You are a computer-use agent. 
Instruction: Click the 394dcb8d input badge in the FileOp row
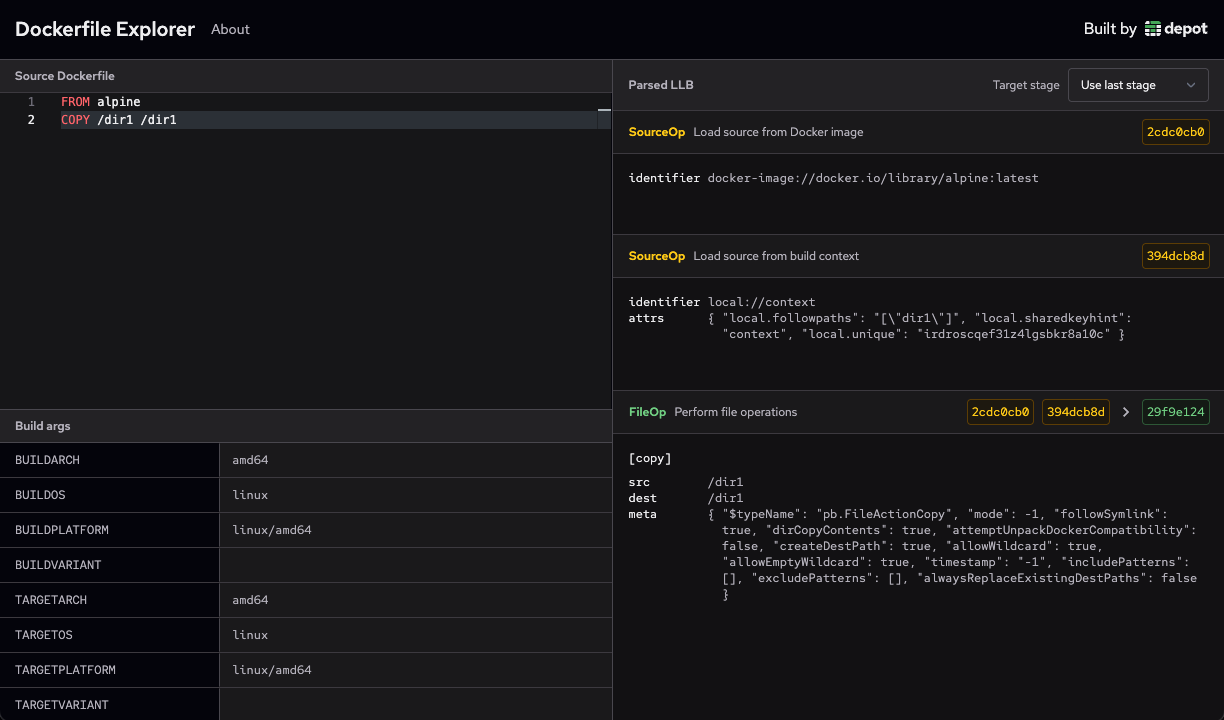tap(1075, 411)
